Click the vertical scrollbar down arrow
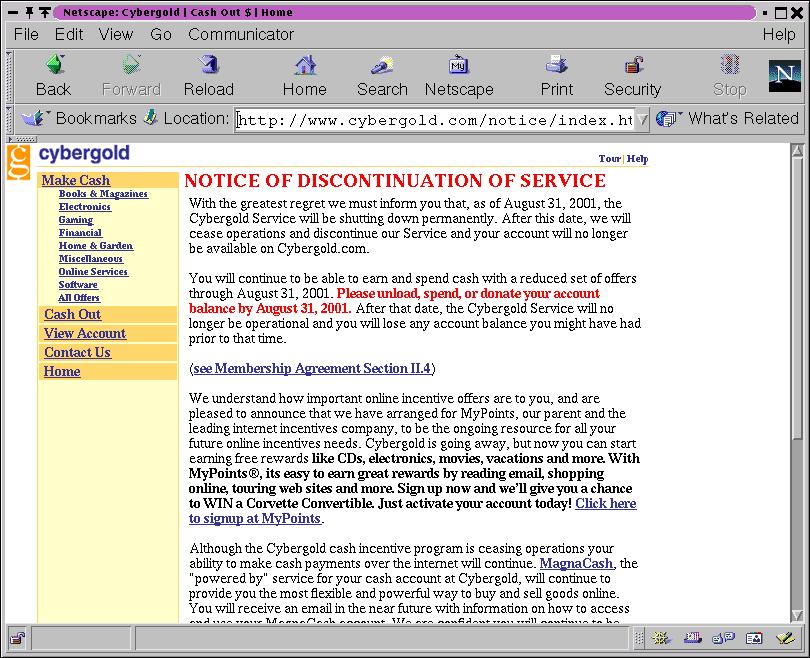 797,614
